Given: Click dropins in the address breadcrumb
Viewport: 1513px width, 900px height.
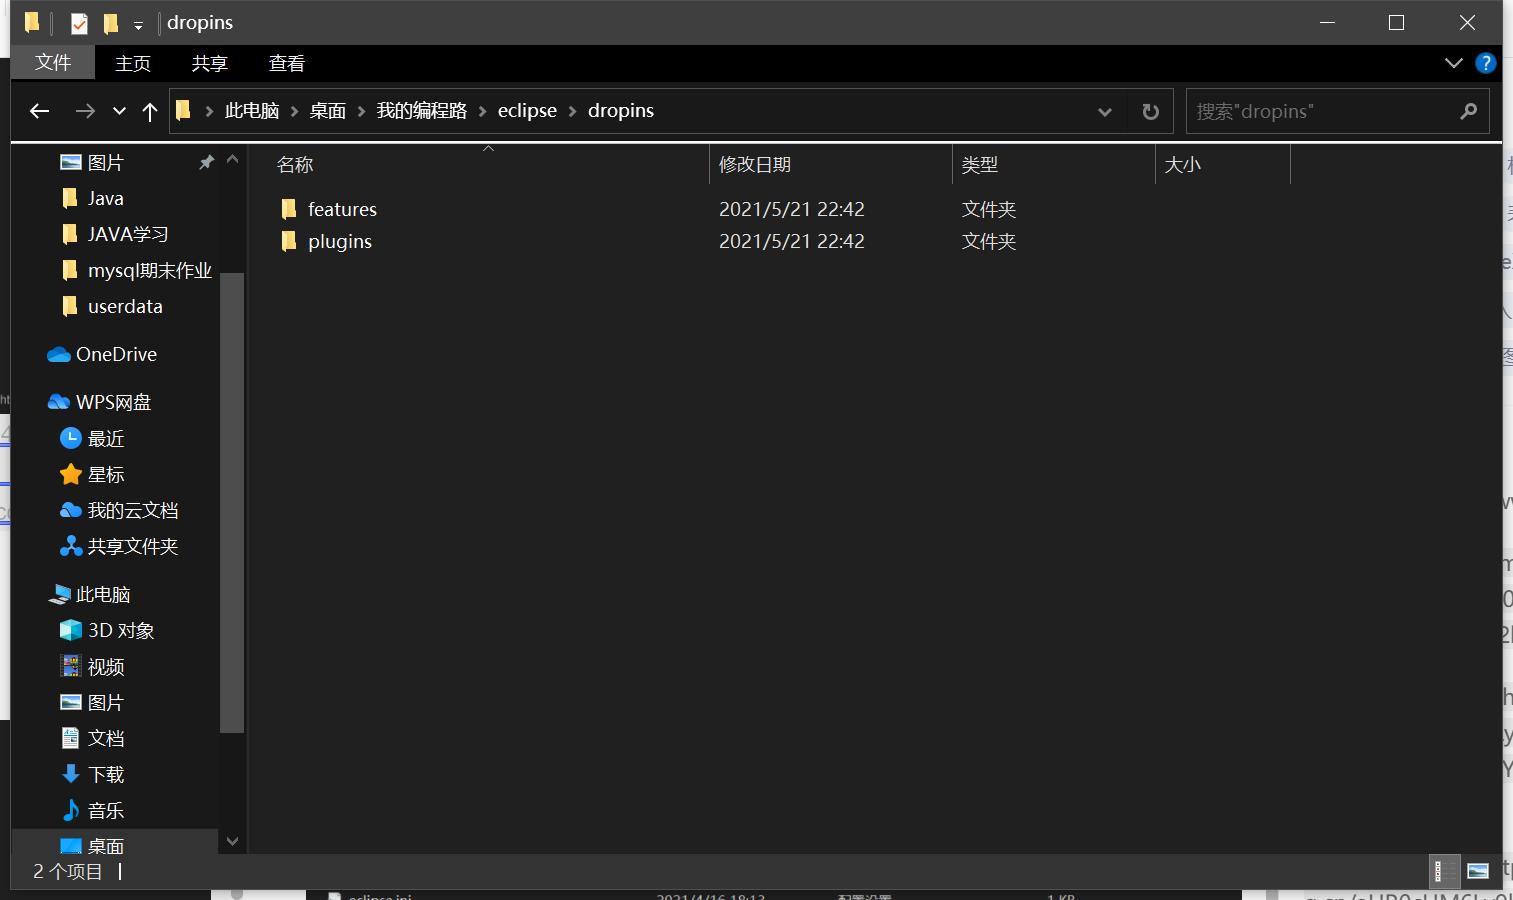Looking at the screenshot, I should (x=621, y=111).
